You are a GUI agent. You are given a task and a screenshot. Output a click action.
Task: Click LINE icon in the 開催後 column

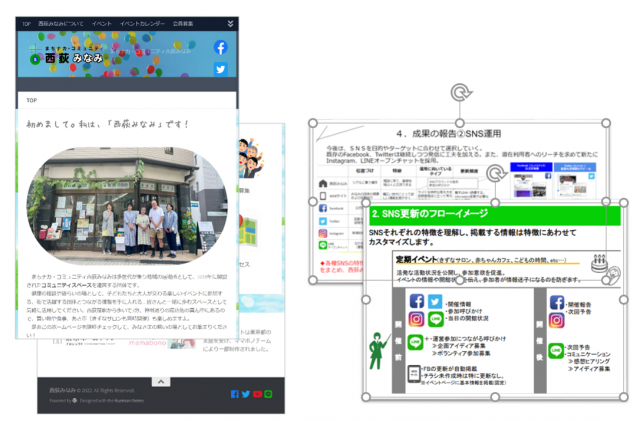[x=556, y=351]
